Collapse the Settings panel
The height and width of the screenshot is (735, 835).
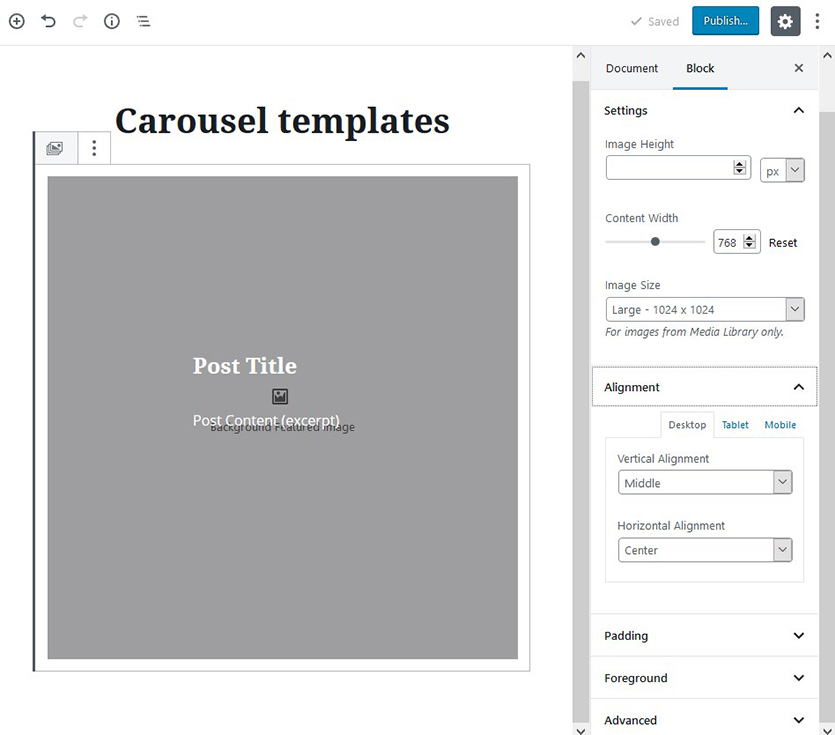pyautogui.click(x=704, y=110)
